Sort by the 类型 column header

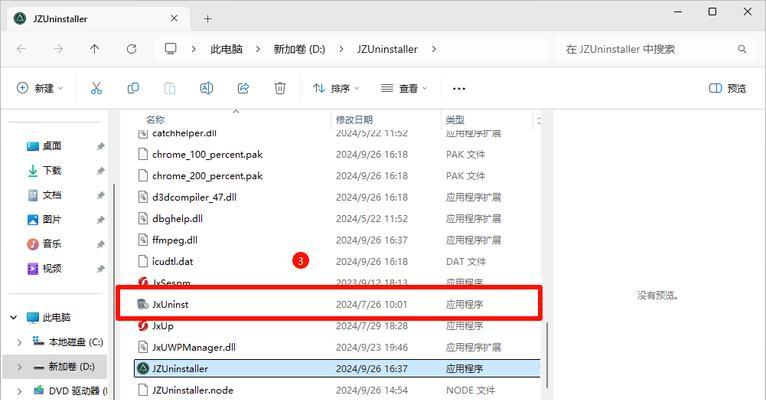[x=455, y=120]
